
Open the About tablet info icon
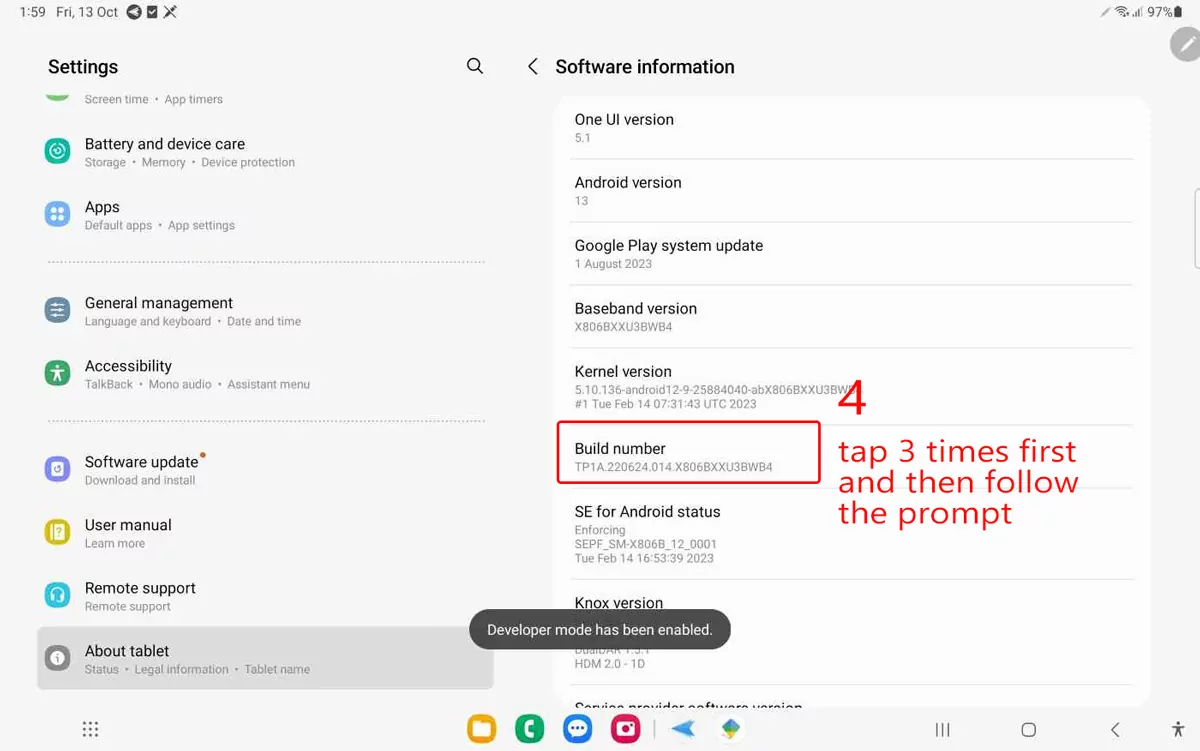pos(57,658)
